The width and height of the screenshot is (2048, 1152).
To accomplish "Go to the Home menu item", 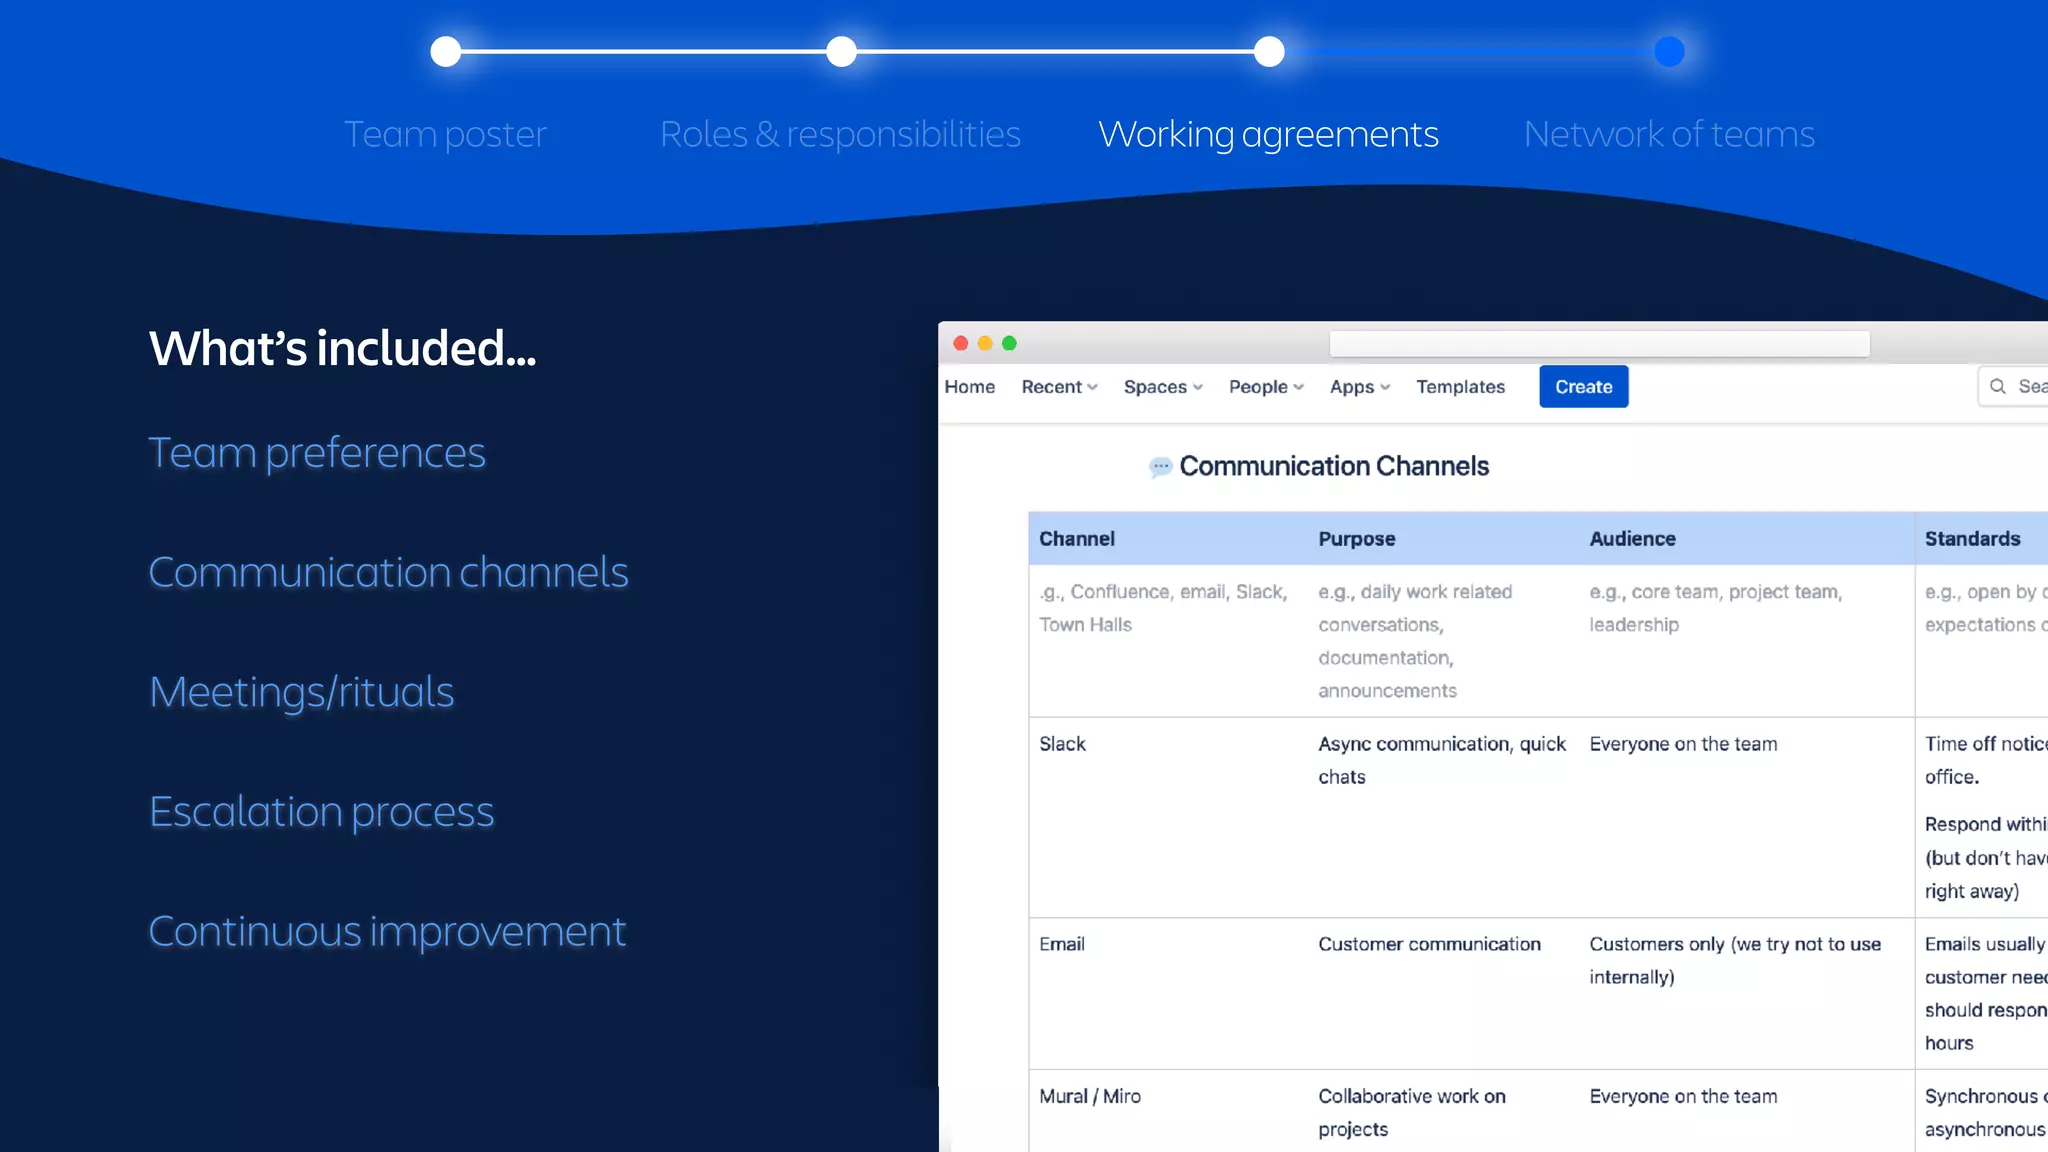I will click(x=969, y=387).
